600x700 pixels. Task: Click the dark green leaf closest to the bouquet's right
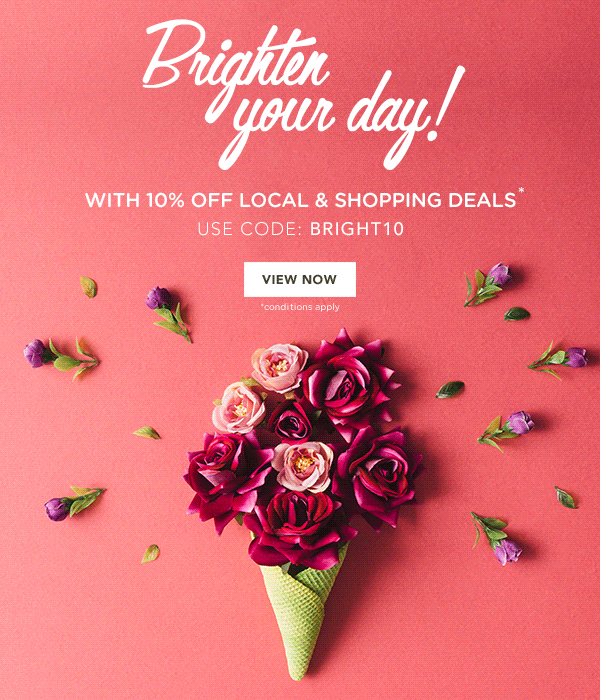pos(450,389)
